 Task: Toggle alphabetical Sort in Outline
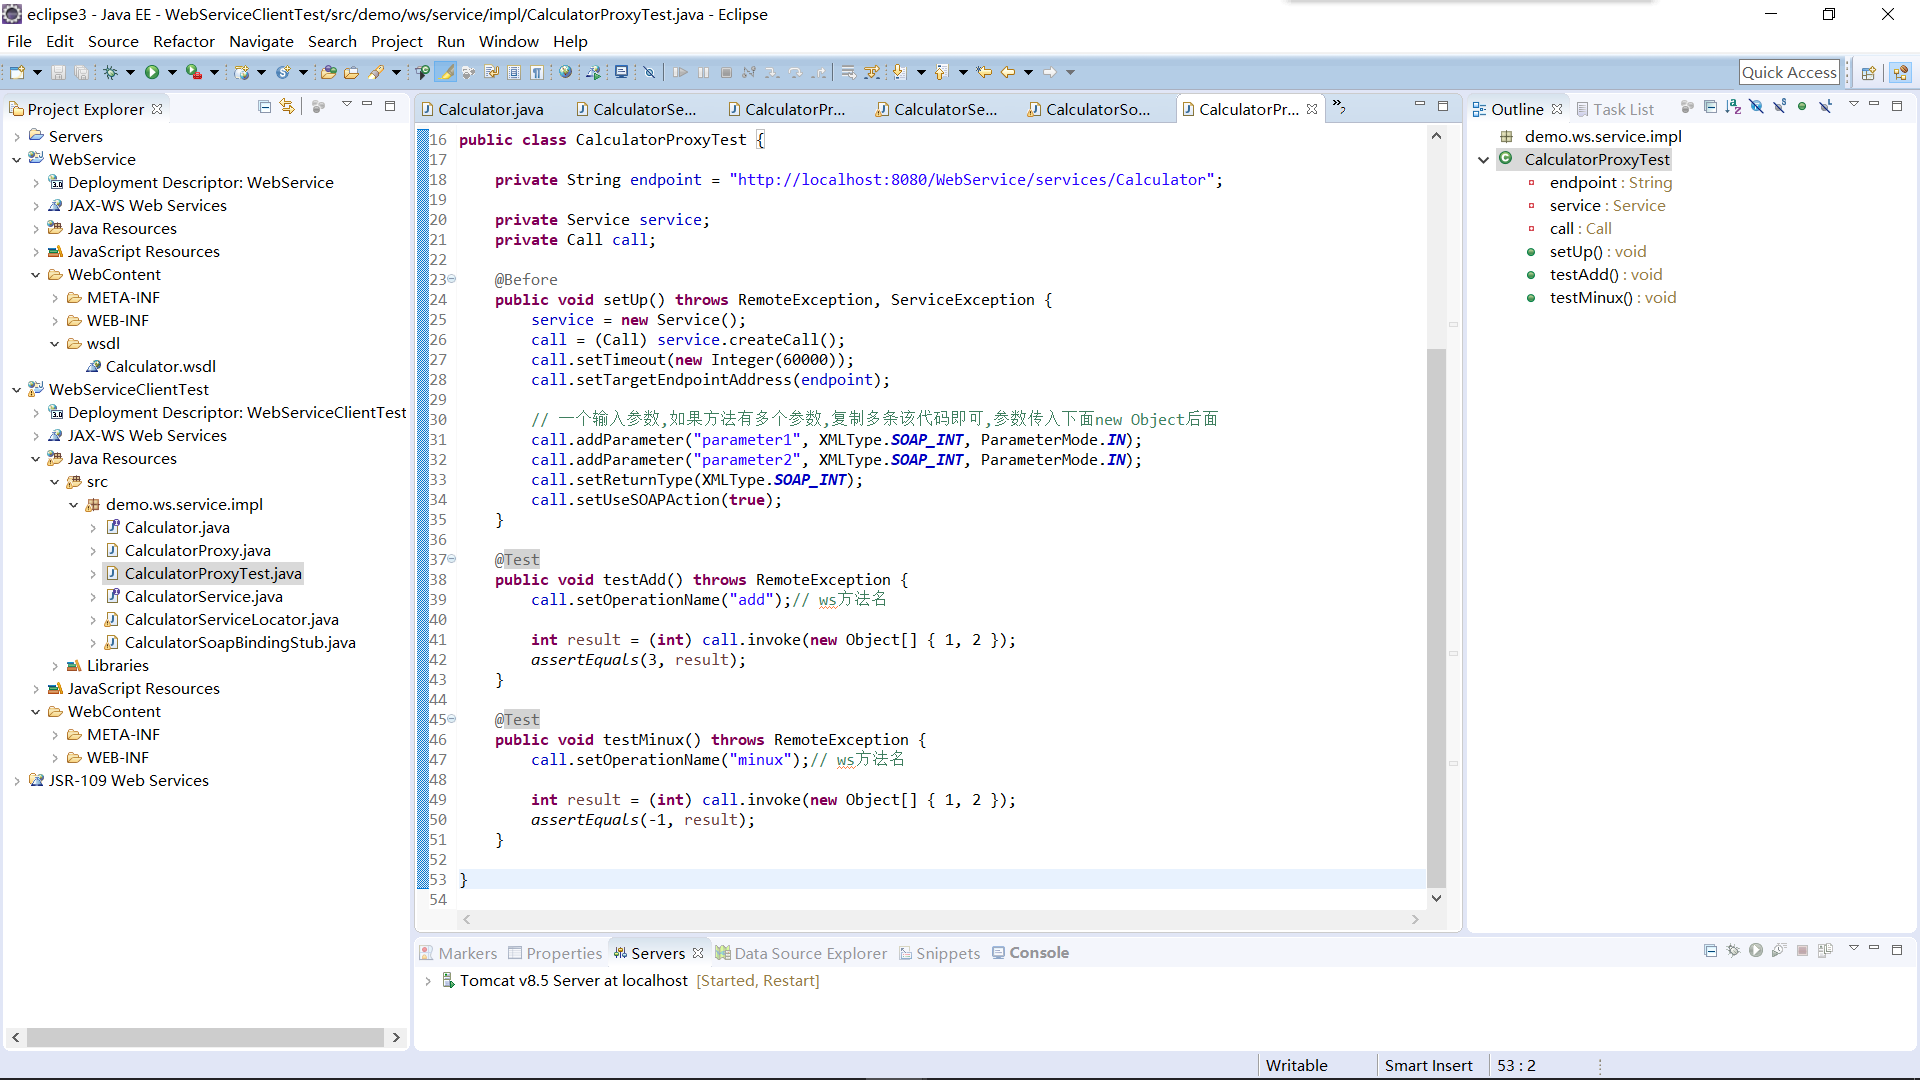[x=1733, y=107]
